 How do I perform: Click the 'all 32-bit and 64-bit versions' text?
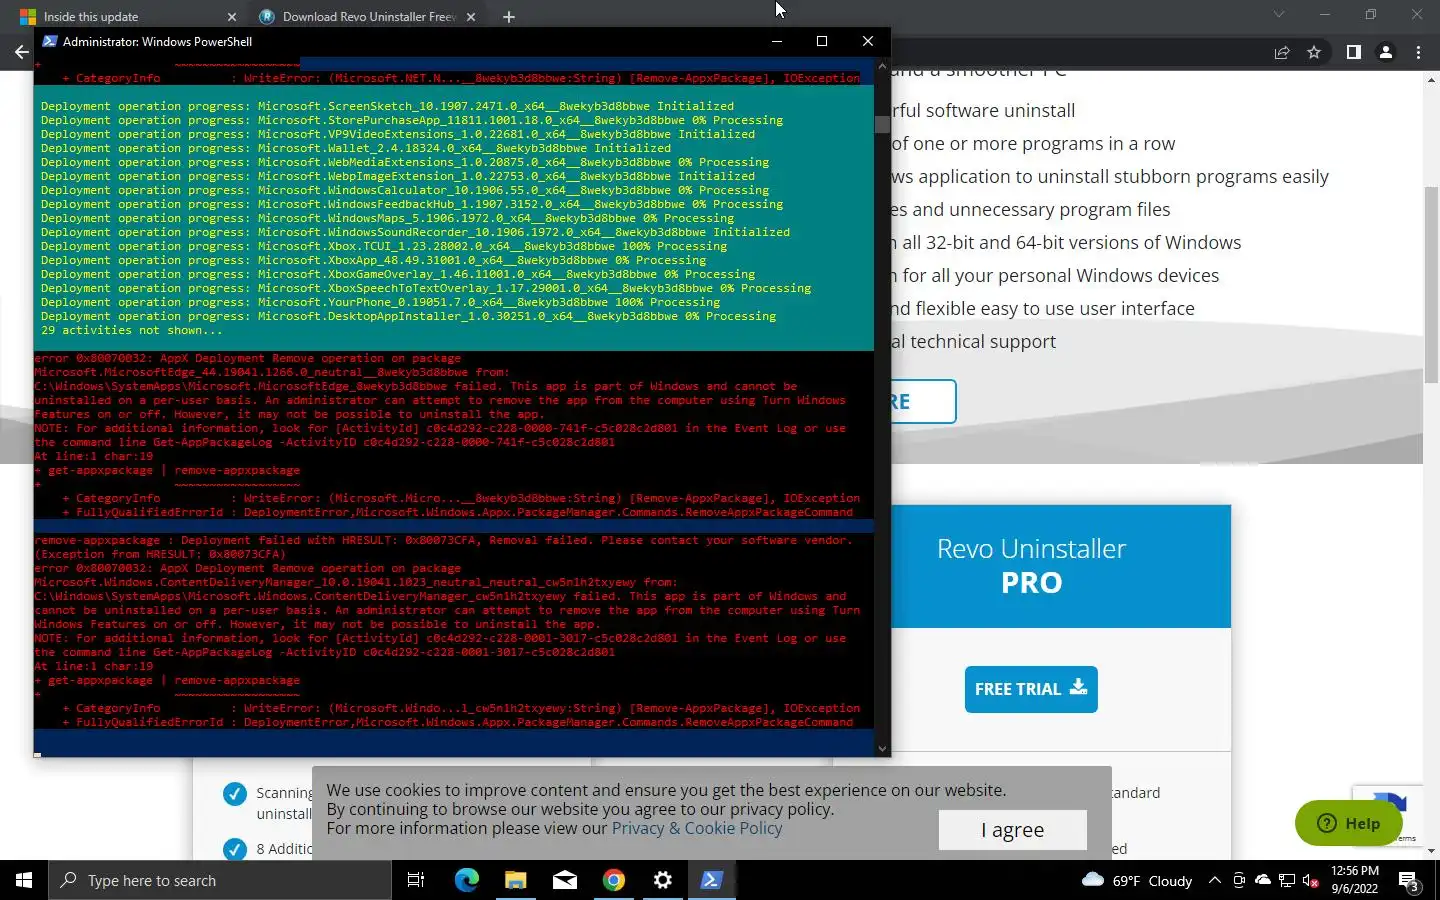(x=1071, y=242)
